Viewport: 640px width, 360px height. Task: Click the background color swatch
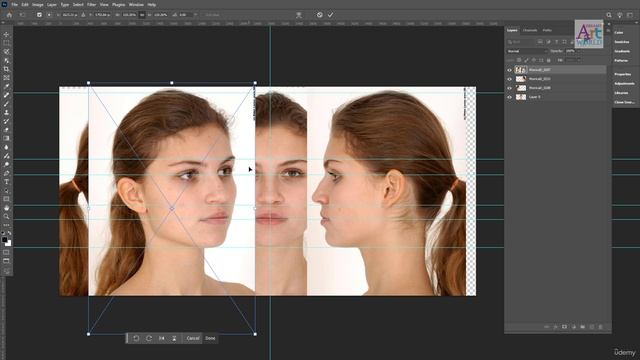9,243
